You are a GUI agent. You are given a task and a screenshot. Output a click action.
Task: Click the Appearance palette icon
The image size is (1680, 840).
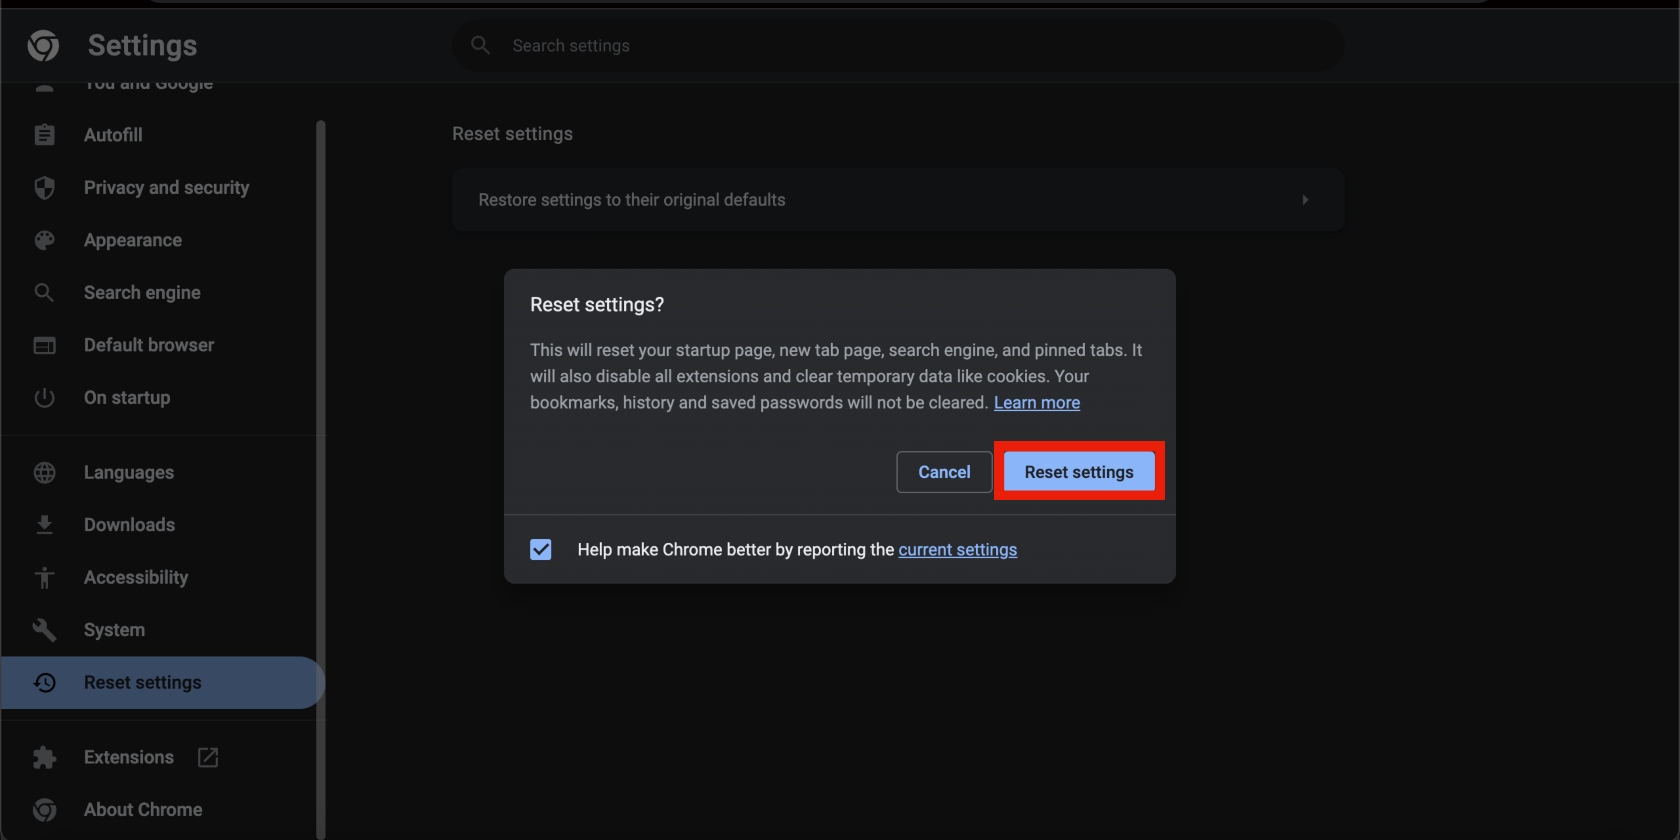[x=44, y=240]
